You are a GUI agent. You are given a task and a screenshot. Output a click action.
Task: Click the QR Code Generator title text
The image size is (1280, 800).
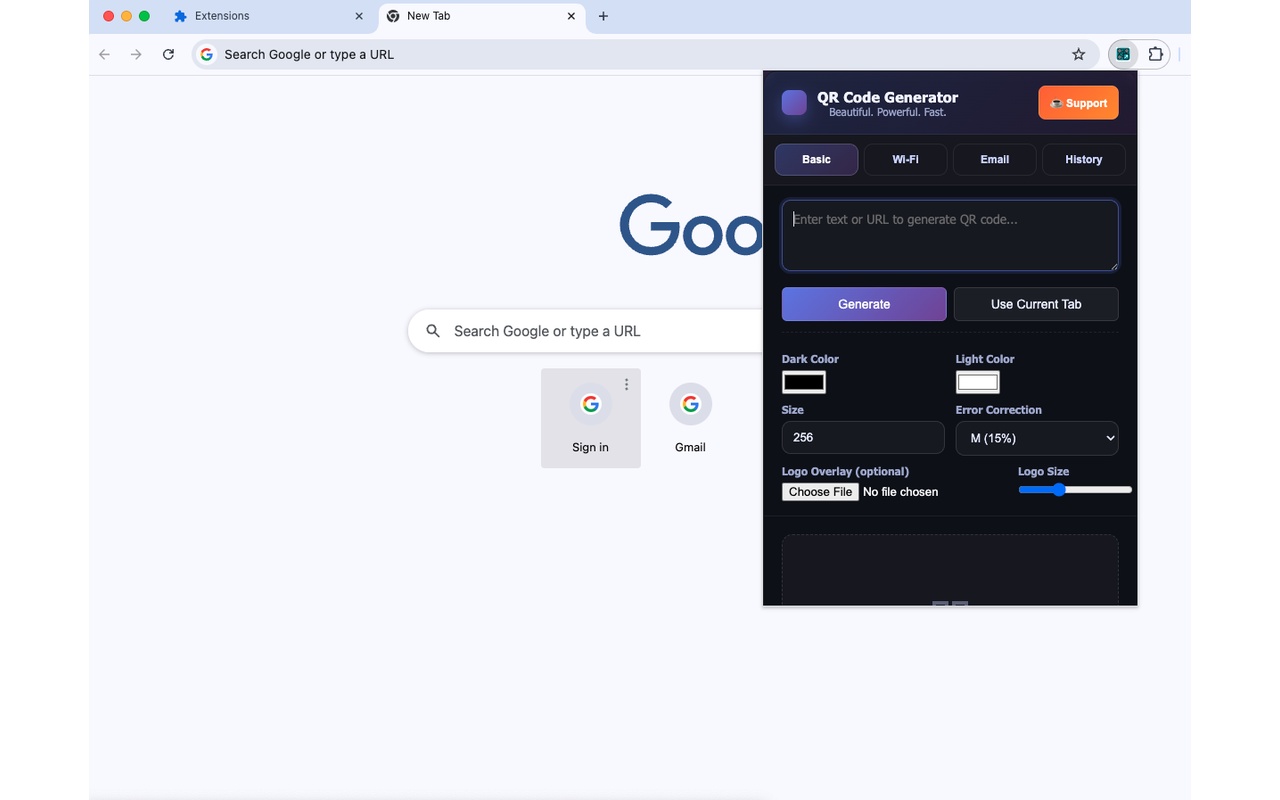(887, 97)
